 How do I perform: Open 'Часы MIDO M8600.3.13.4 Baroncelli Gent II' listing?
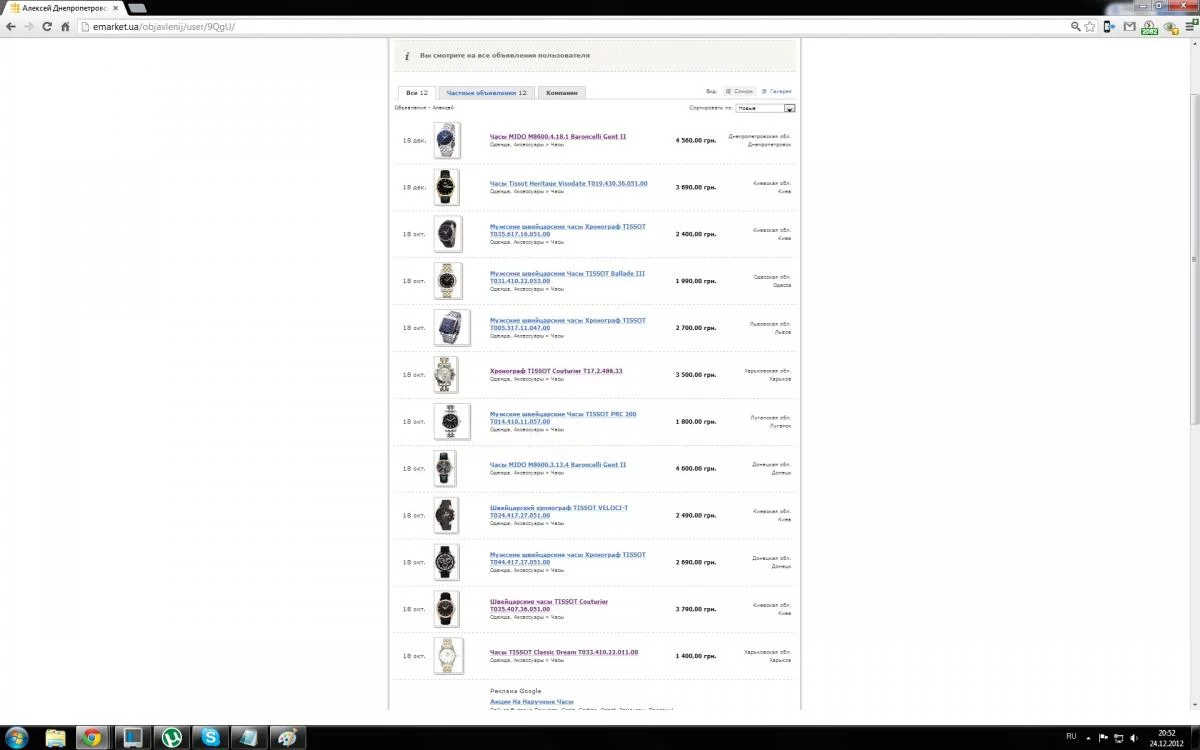pyautogui.click(x=558, y=465)
